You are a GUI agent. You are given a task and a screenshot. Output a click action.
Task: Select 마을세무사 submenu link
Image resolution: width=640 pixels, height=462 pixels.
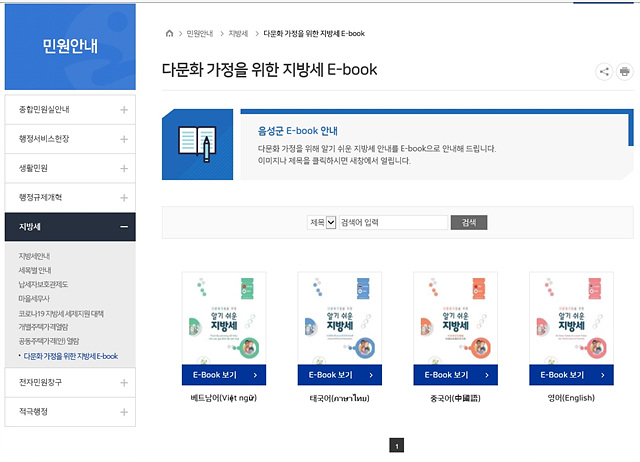pos(34,299)
